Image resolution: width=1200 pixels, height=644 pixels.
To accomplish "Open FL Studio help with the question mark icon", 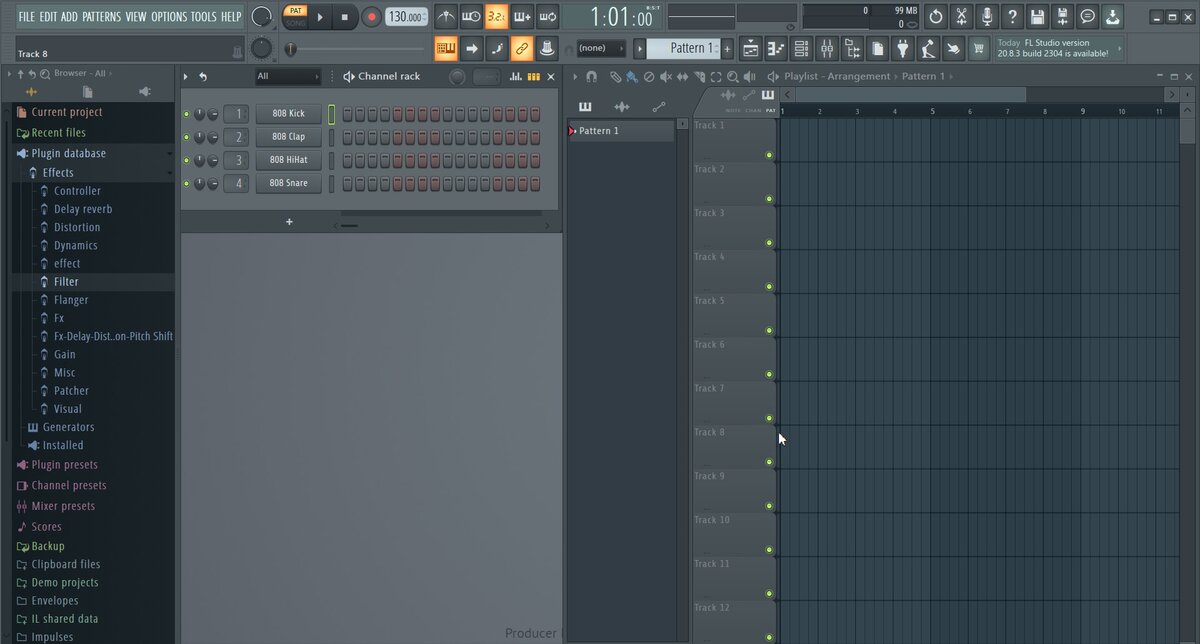I will pyautogui.click(x=1011, y=17).
